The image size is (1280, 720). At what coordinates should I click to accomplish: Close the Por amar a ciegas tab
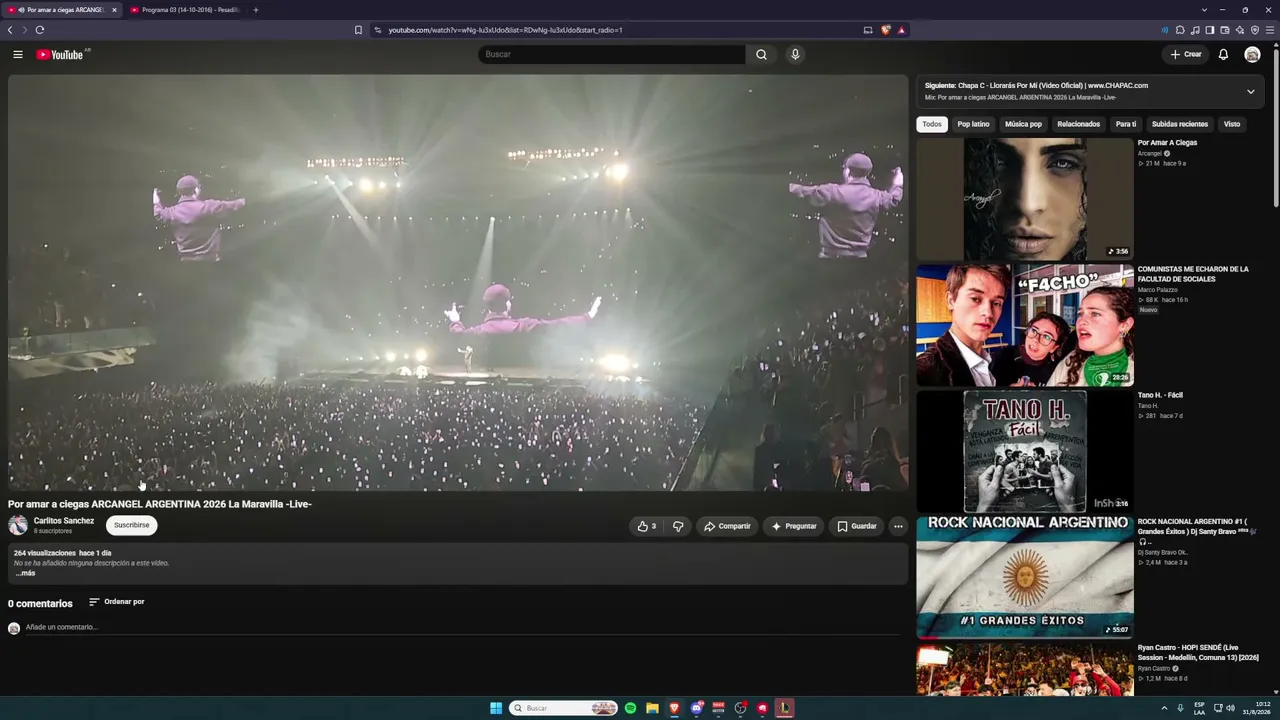click(114, 10)
